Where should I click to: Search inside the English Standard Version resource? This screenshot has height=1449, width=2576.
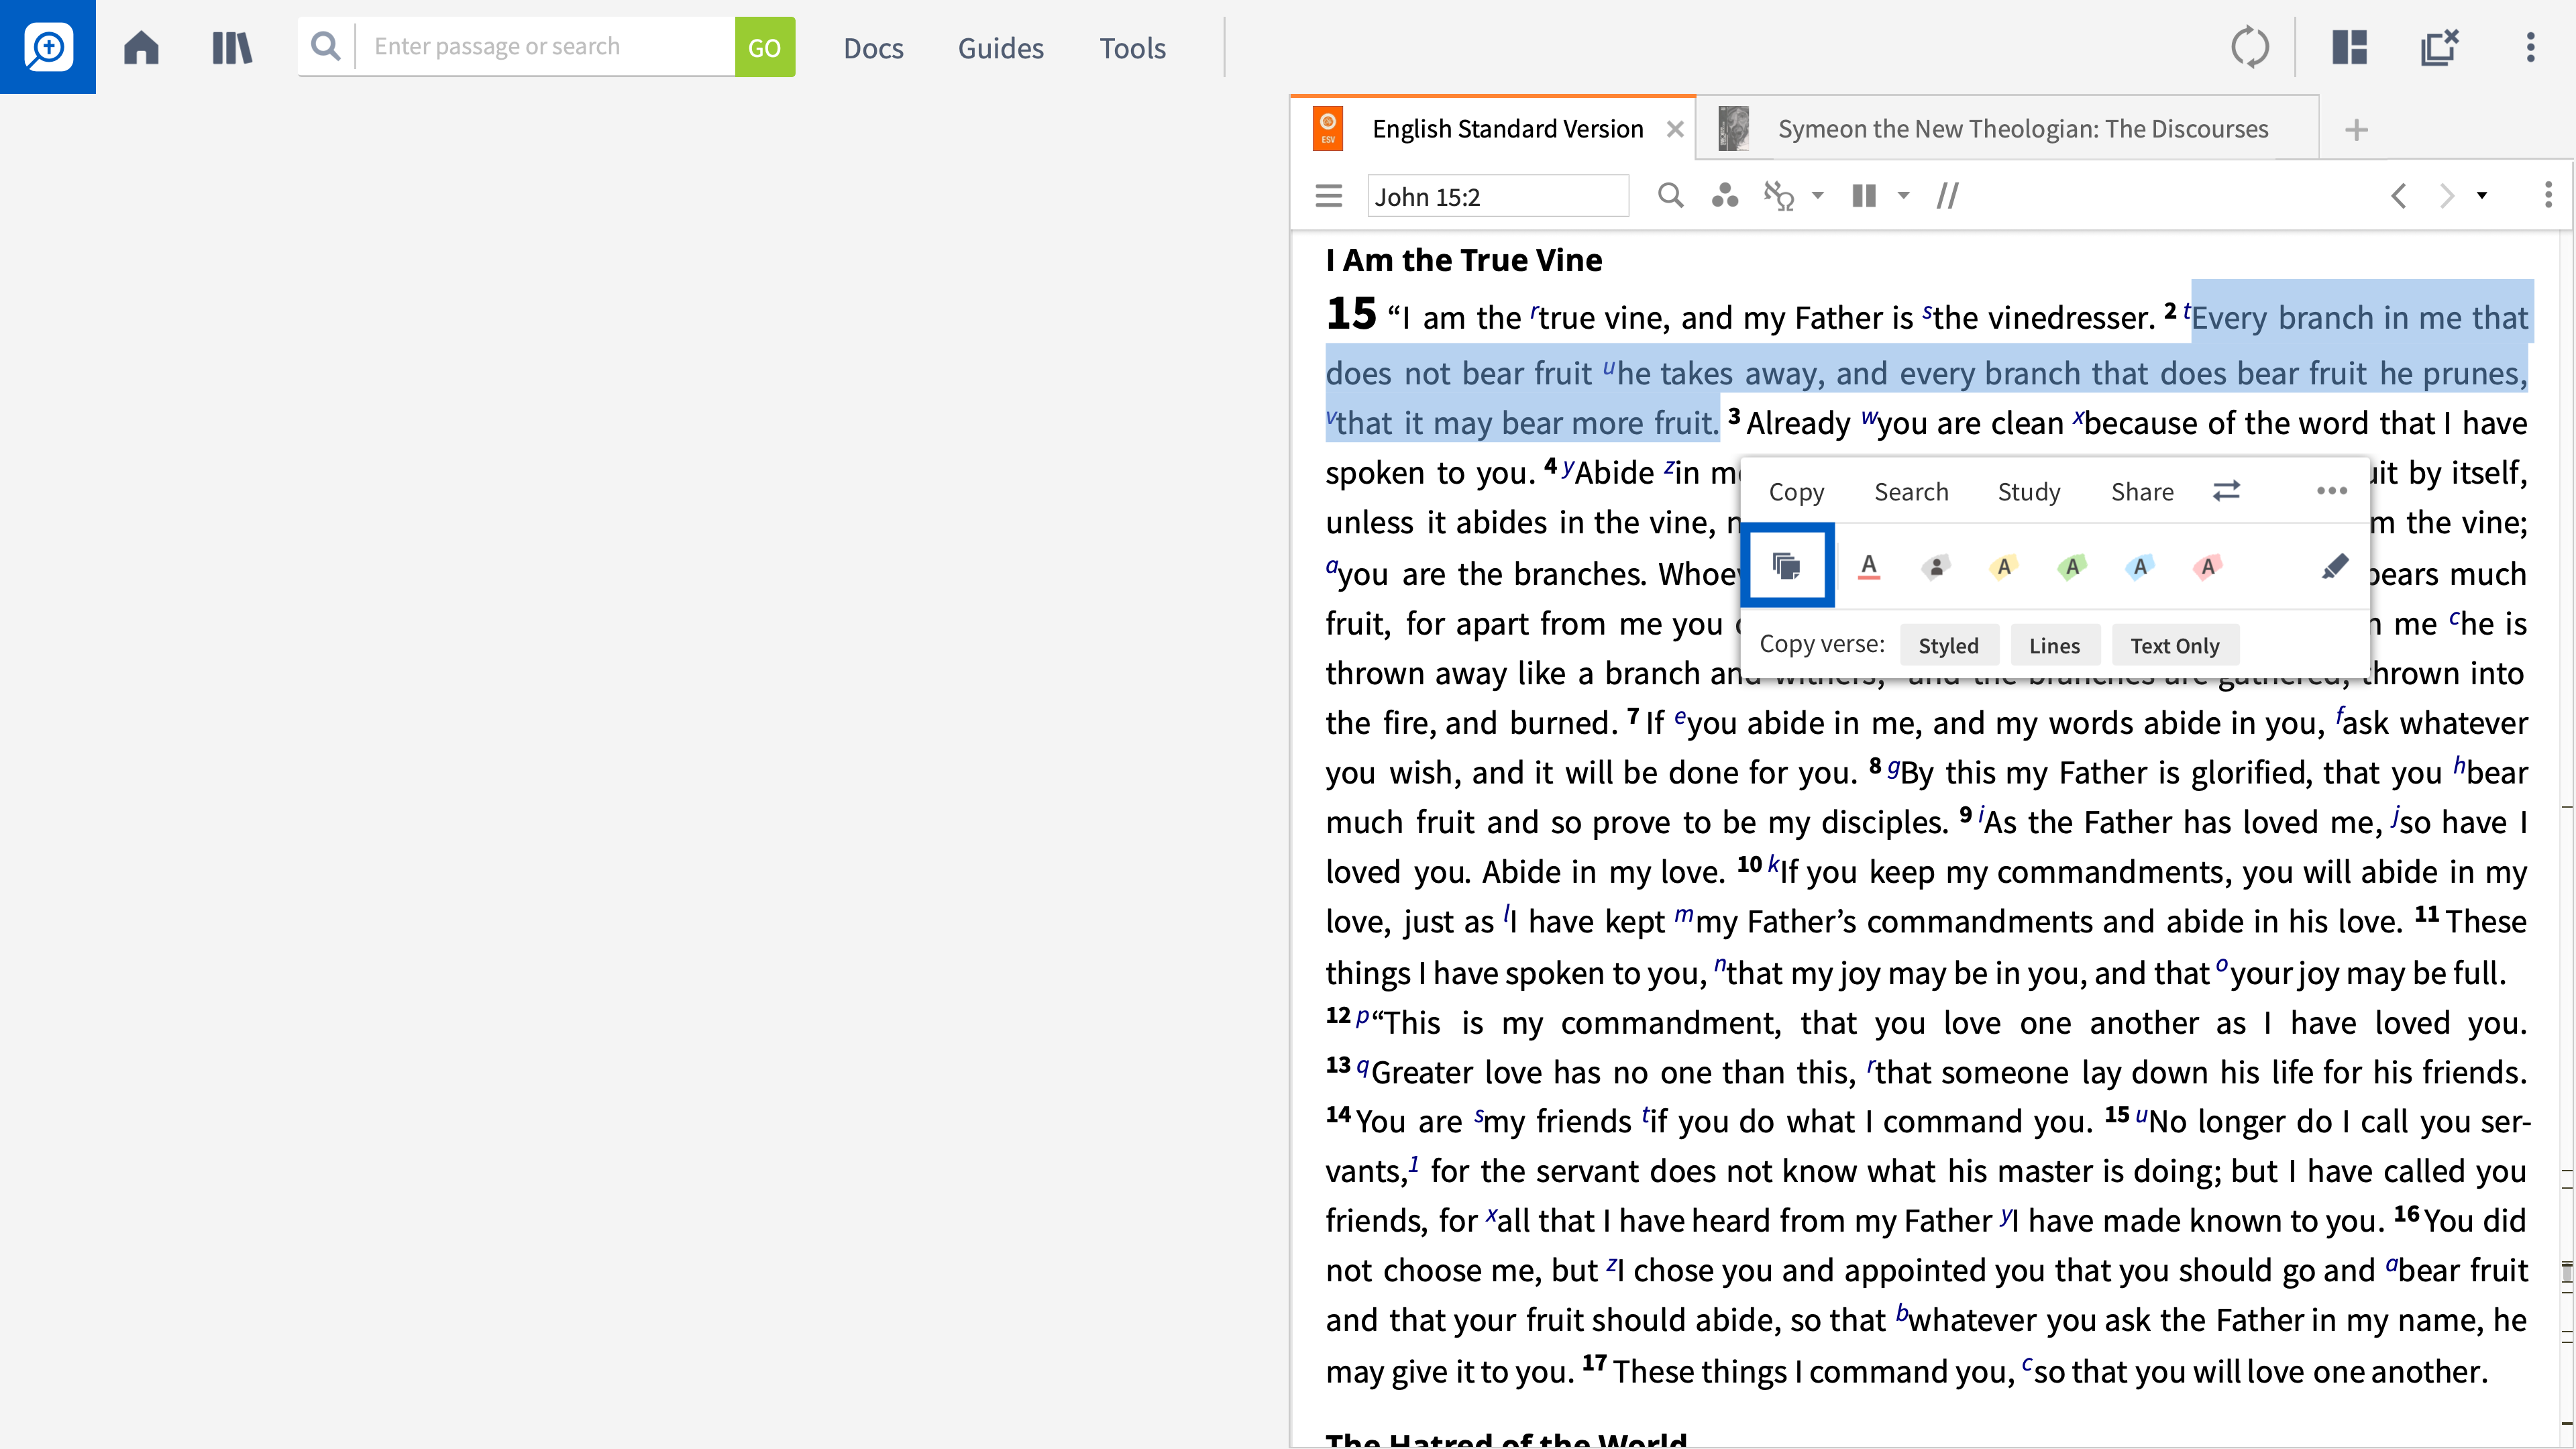tap(1670, 195)
